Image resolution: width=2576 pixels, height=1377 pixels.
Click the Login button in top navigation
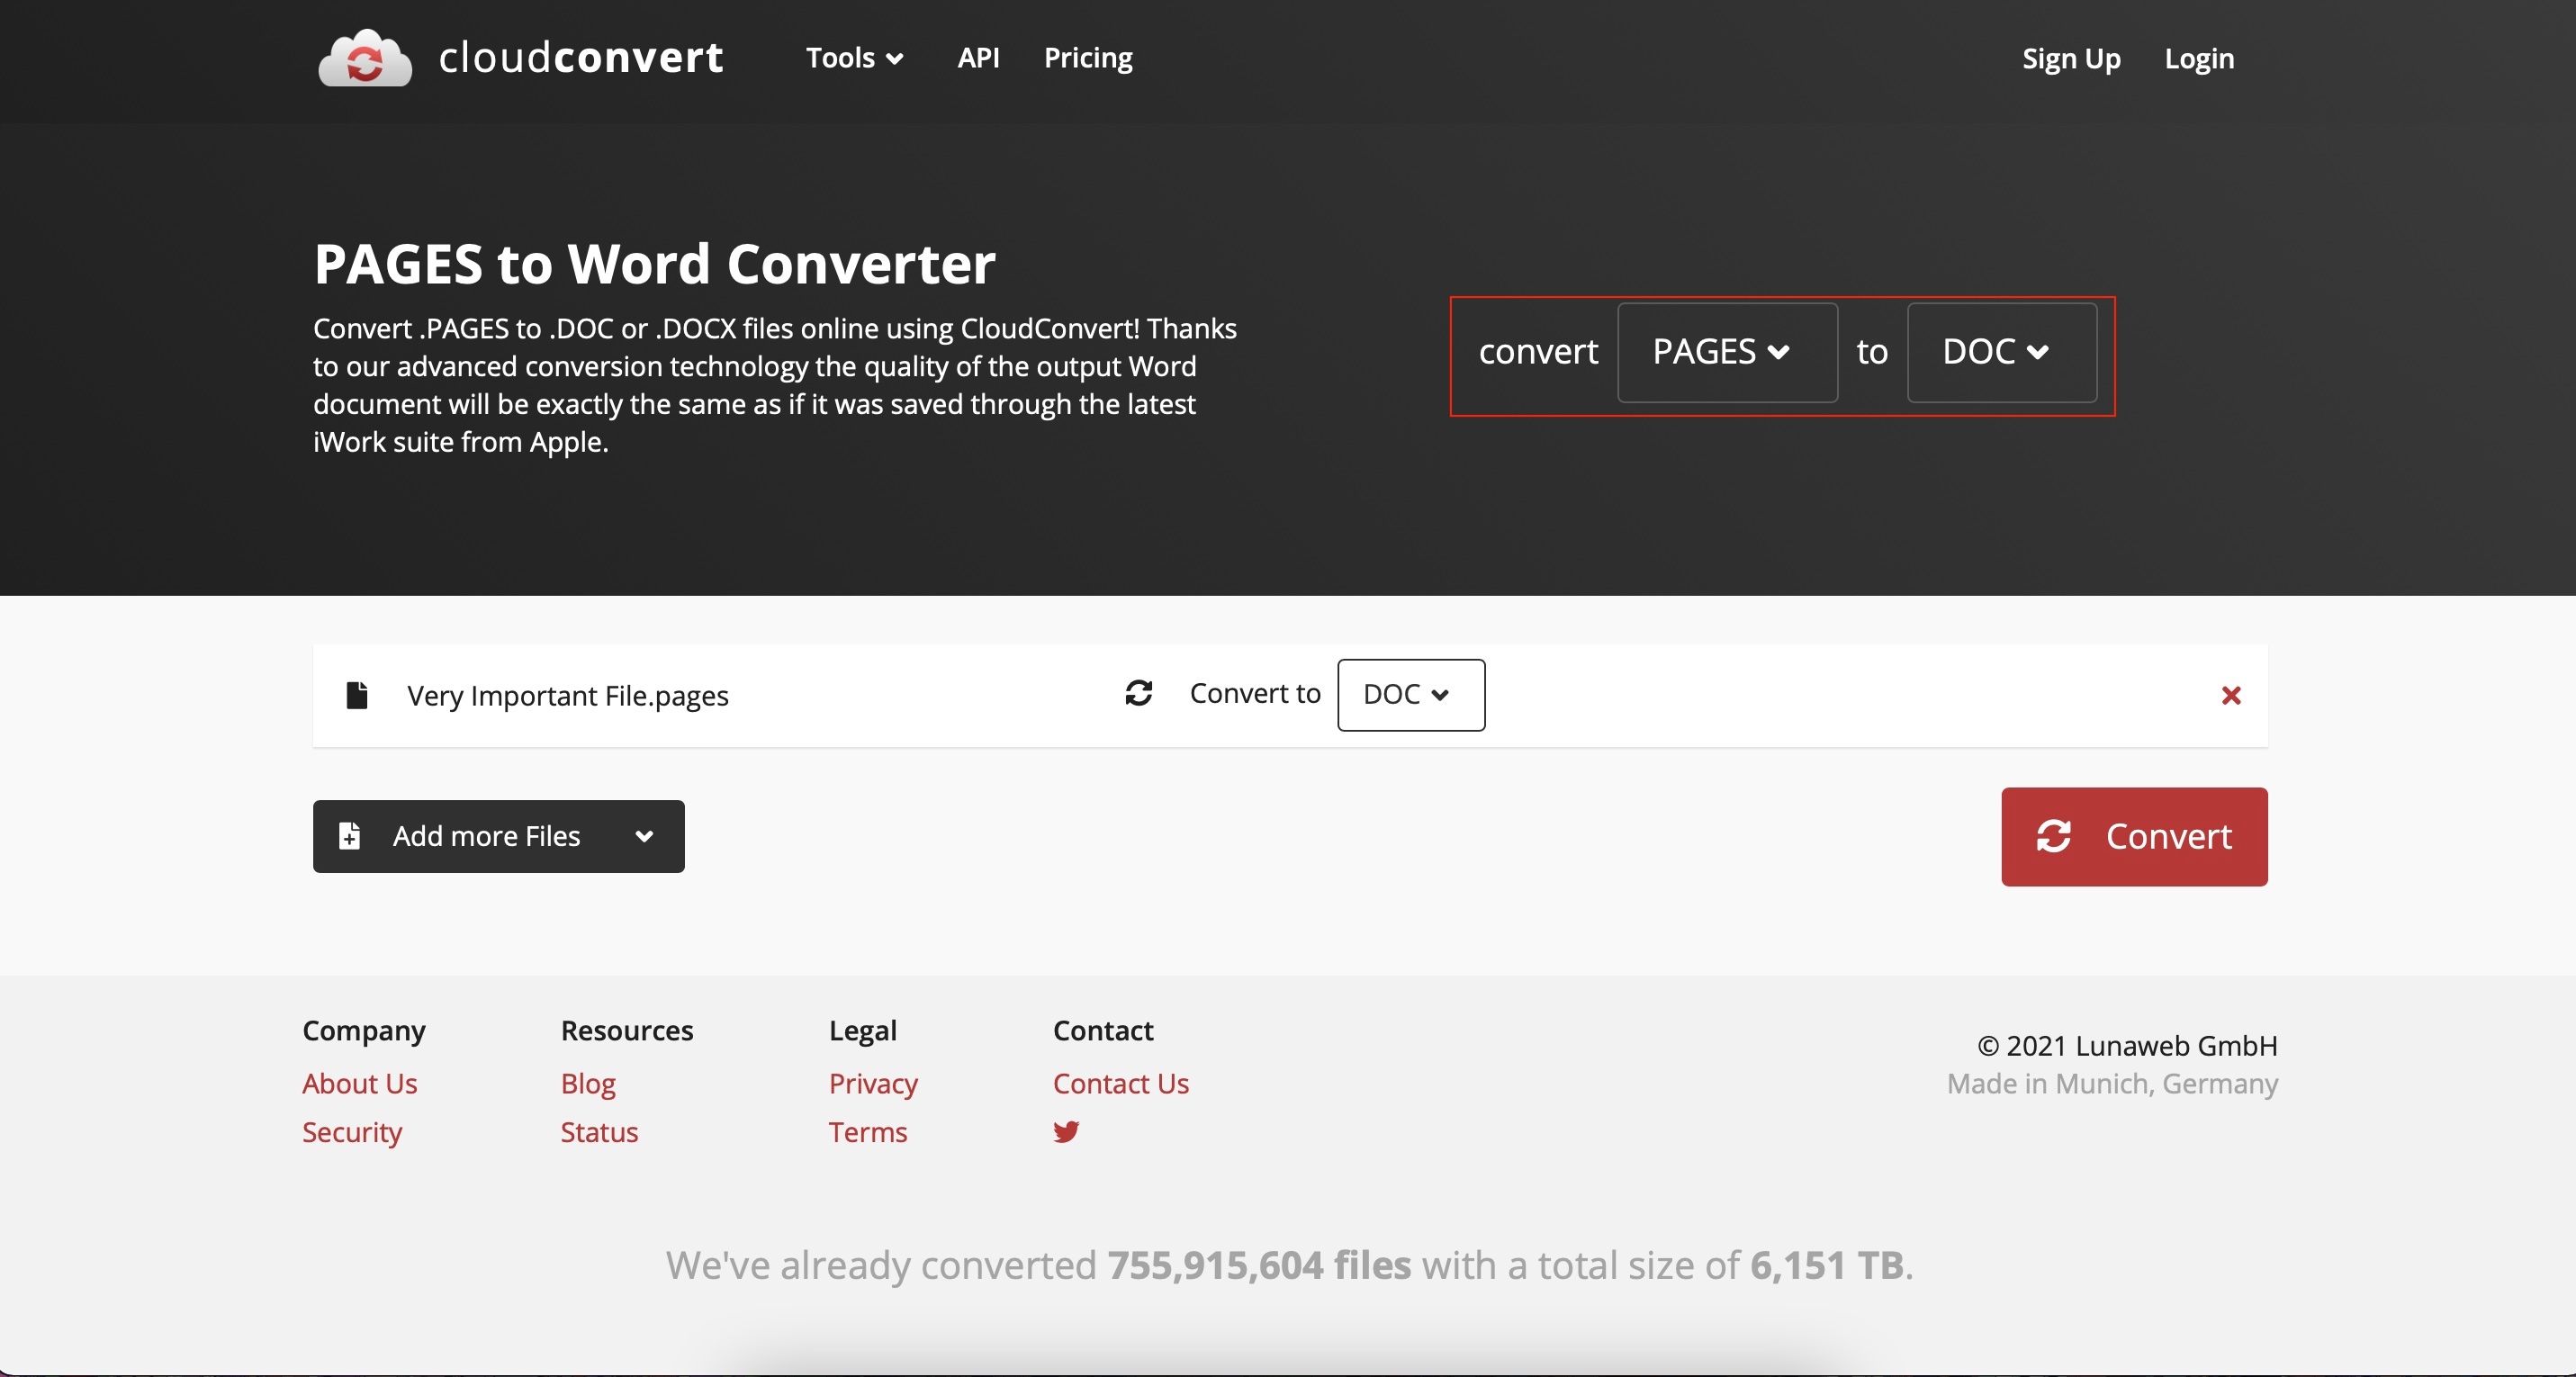coord(2198,56)
